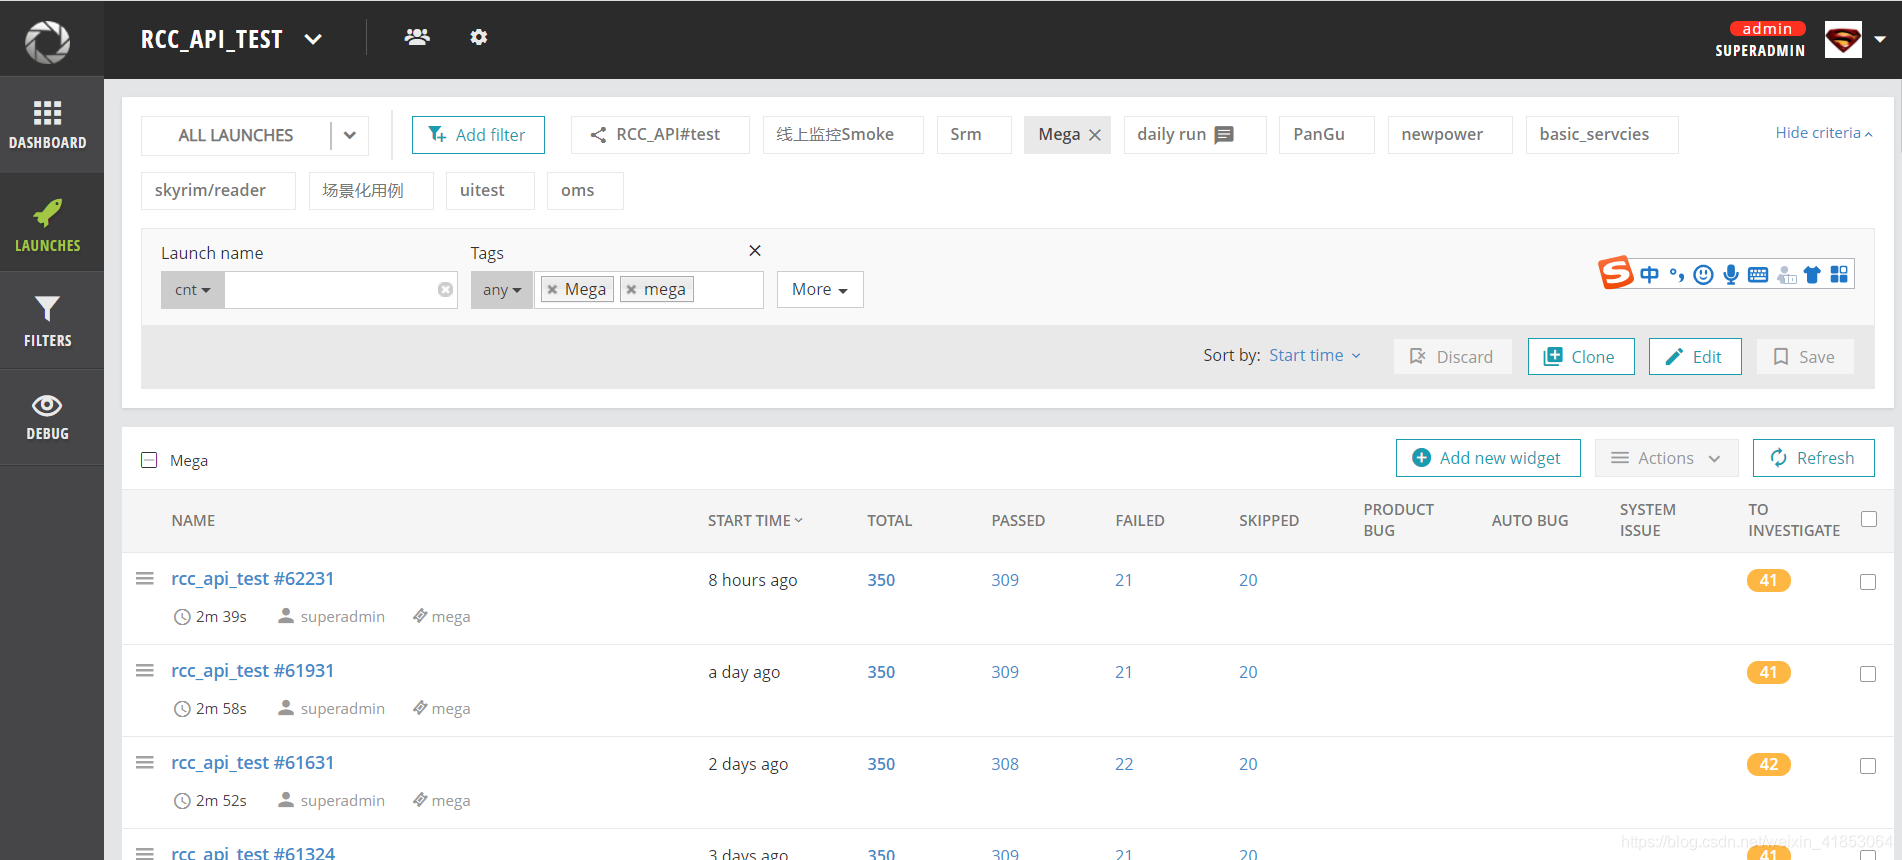The width and height of the screenshot is (1902, 860).
Task: Switch to Srm filter tab
Action: pyautogui.click(x=974, y=135)
